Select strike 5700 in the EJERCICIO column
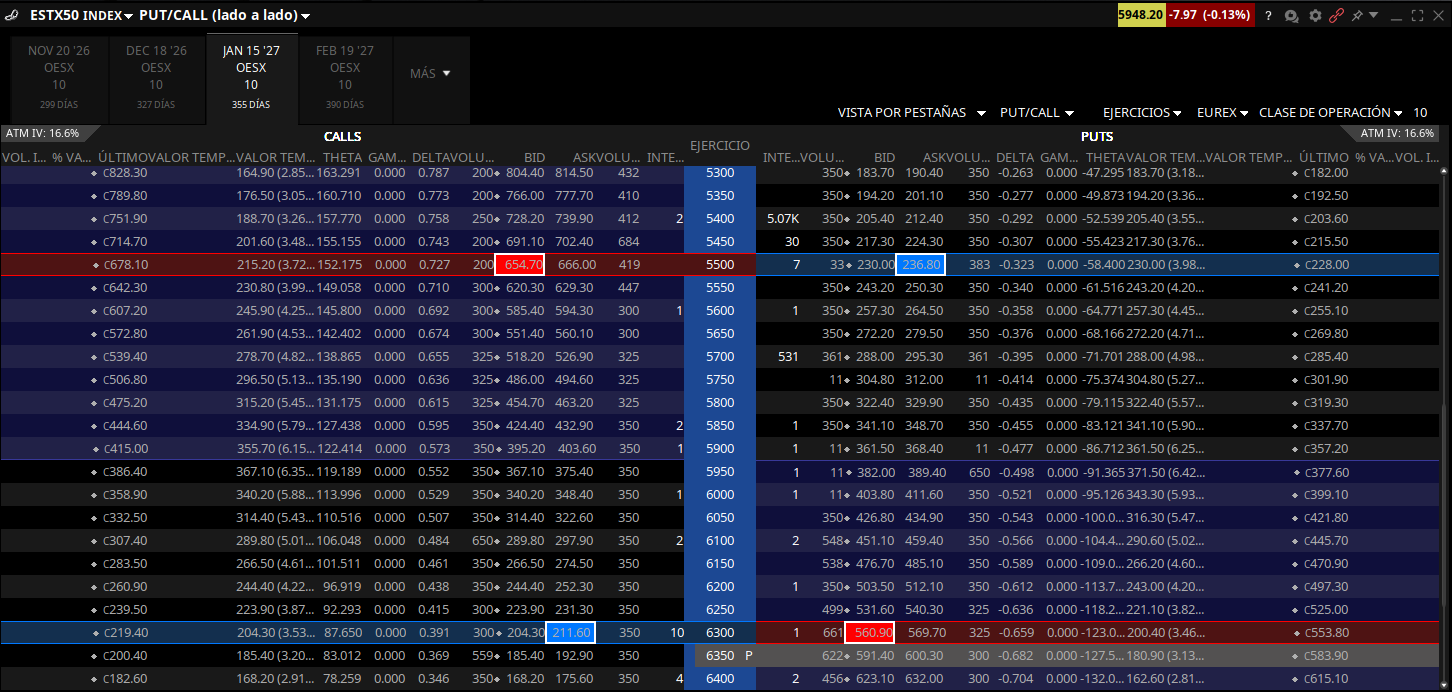1452x692 pixels. [720, 357]
